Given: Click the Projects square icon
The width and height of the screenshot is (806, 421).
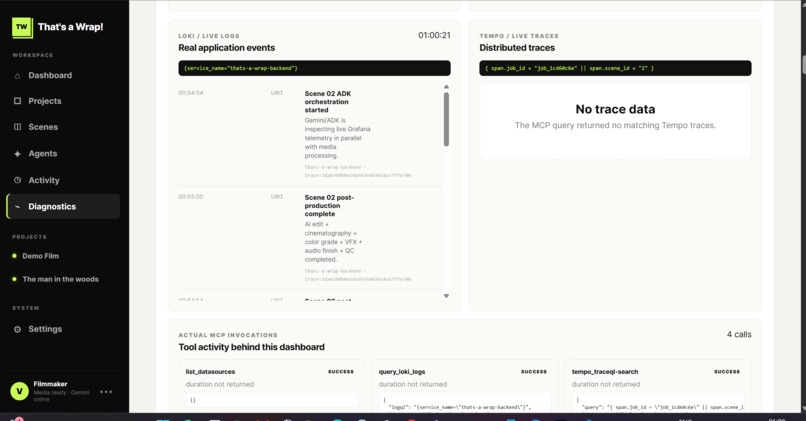Looking at the screenshot, I should pyautogui.click(x=17, y=101).
